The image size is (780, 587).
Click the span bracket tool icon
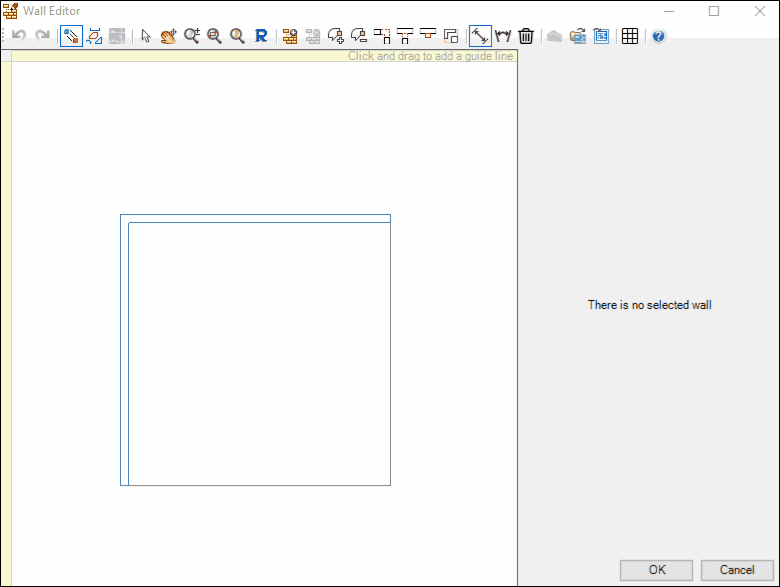coord(503,36)
